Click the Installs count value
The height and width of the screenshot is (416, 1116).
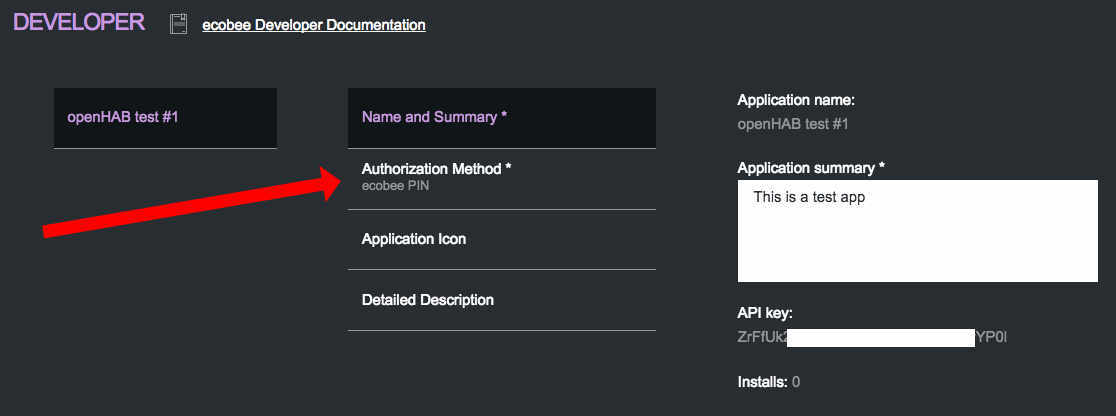796,382
